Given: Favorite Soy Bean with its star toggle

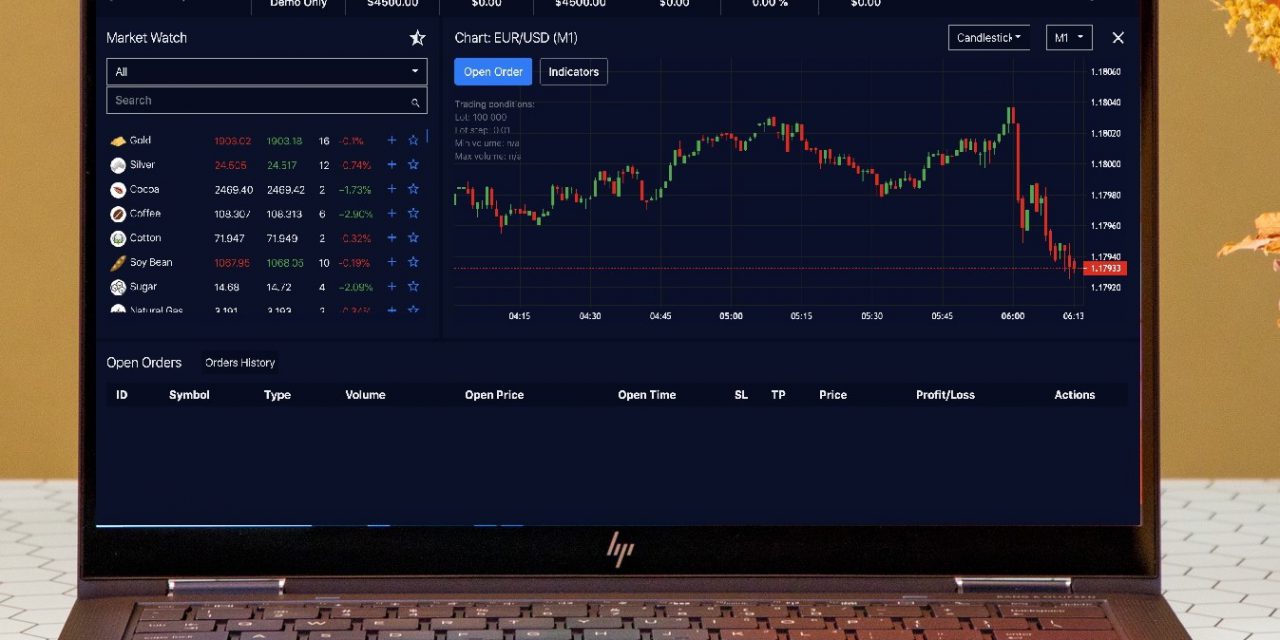Looking at the screenshot, I should (x=413, y=262).
